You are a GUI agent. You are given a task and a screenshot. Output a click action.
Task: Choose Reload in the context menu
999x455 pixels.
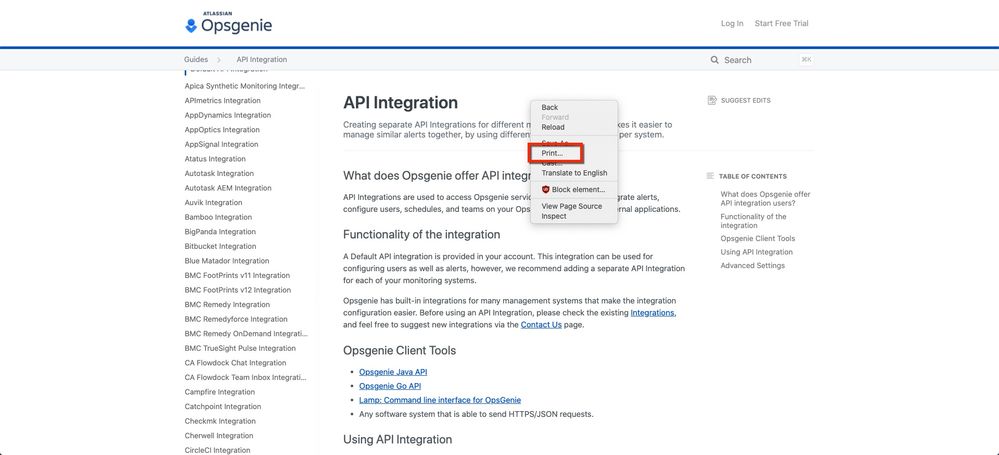click(x=553, y=127)
